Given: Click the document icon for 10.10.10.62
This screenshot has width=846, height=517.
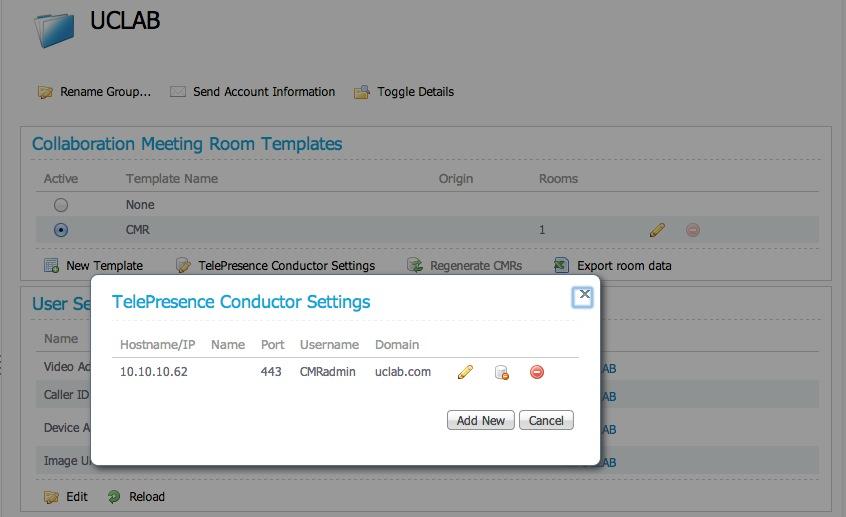Looking at the screenshot, I should point(501,372).
